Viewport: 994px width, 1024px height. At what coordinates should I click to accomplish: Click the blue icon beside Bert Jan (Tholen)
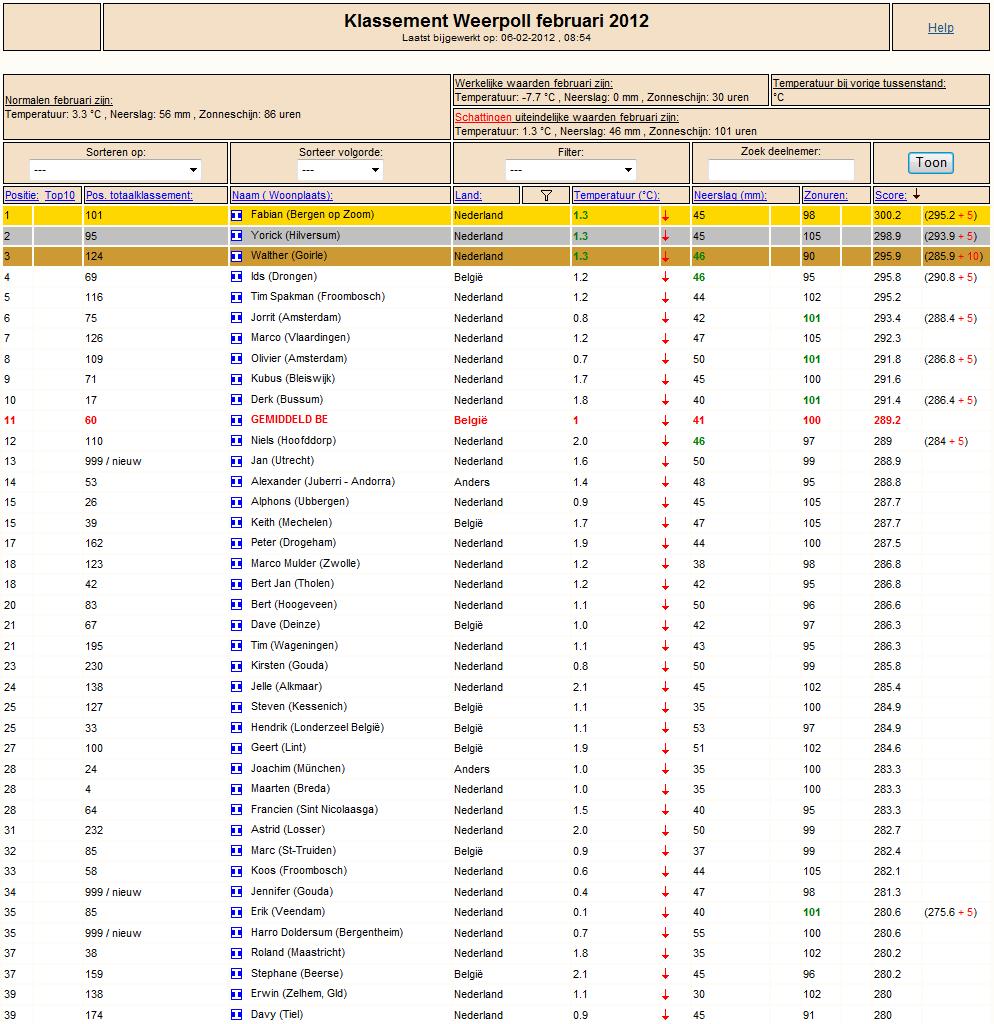(x=236, y=584)
